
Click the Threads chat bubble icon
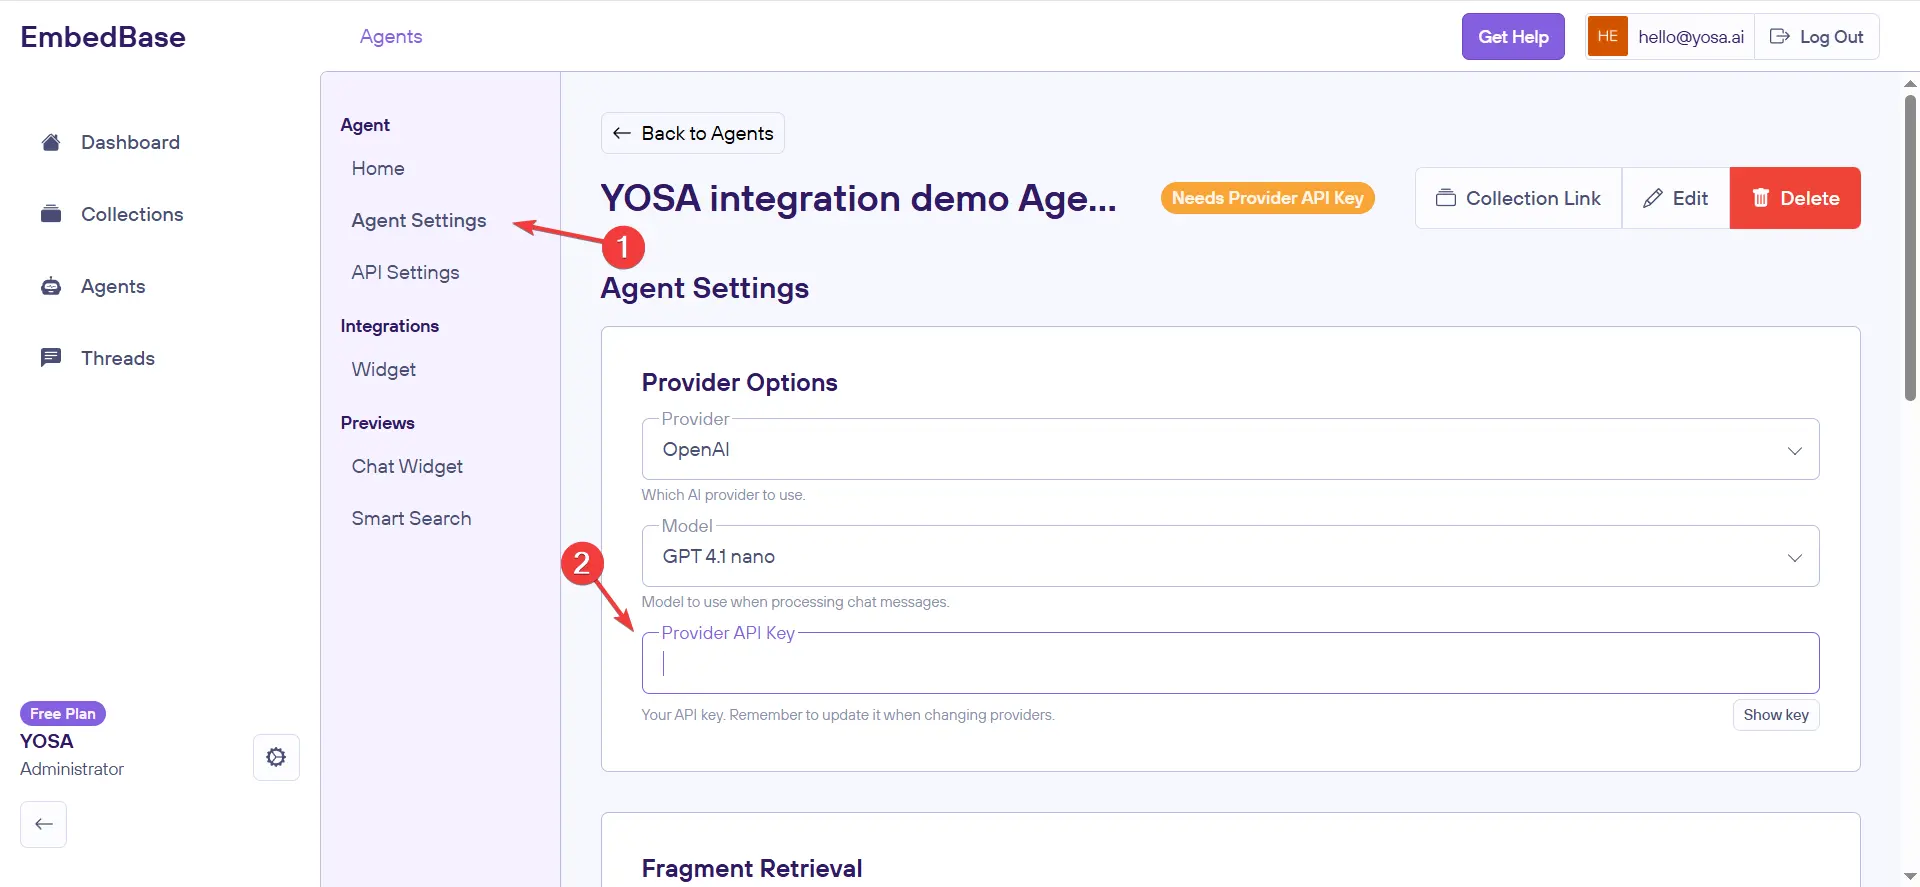[51, 358]
